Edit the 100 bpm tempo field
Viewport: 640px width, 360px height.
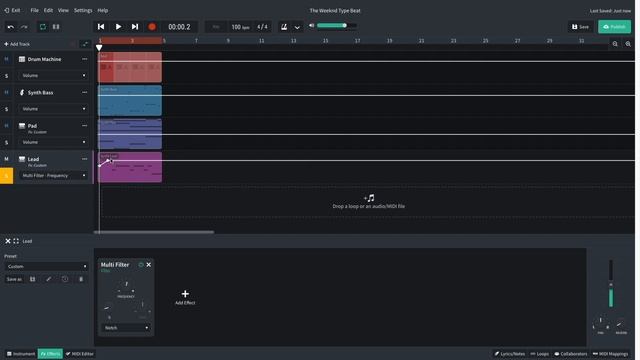tap(240, 27)
